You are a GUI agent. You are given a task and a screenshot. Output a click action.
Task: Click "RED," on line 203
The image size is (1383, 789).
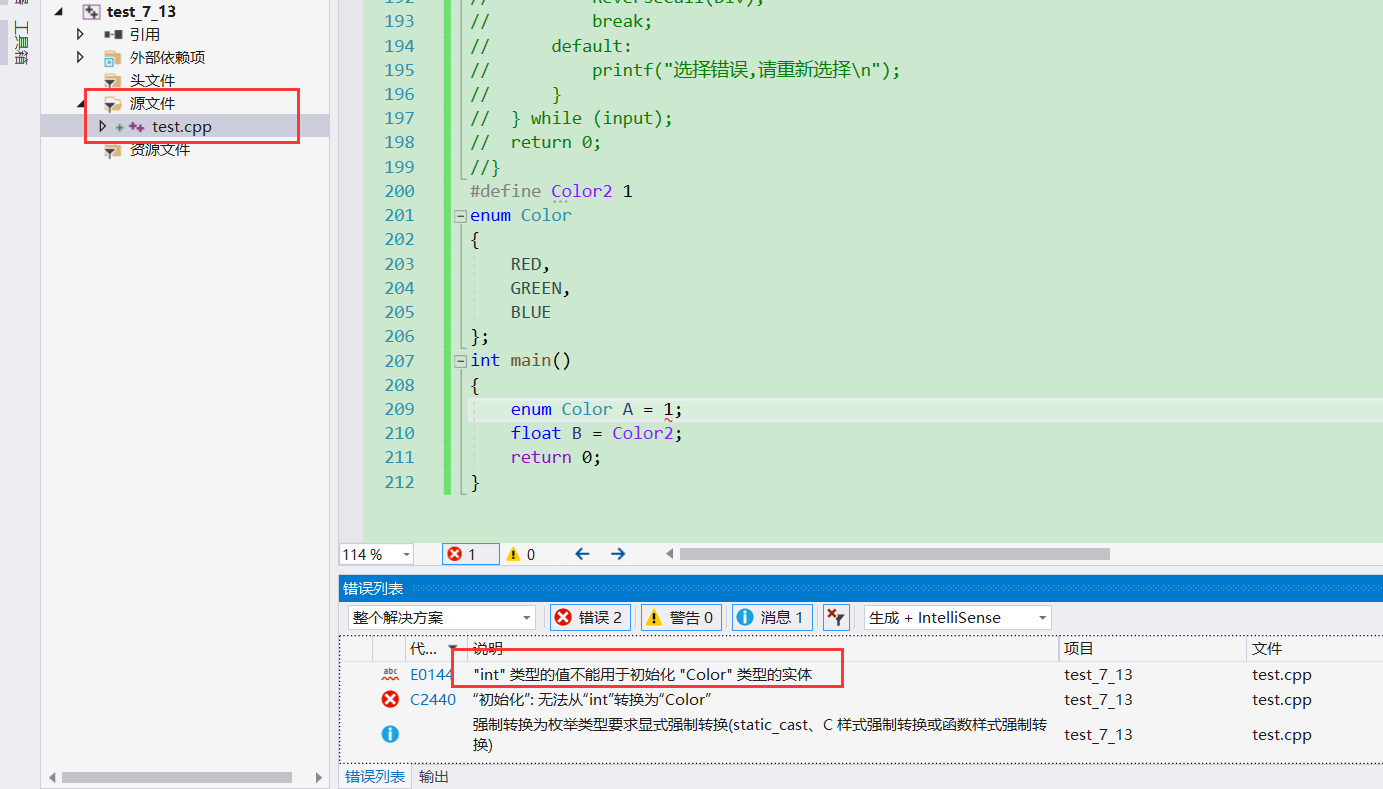coord(530,264)
